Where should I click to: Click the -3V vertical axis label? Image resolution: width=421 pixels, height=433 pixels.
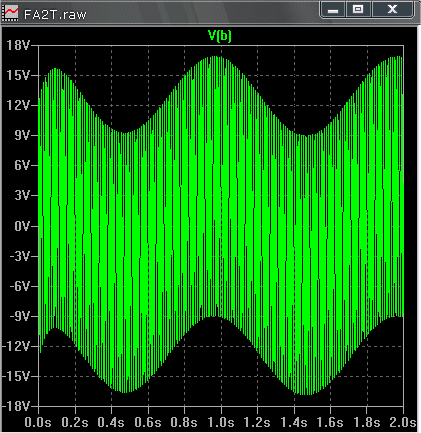(x=20, y=256)
